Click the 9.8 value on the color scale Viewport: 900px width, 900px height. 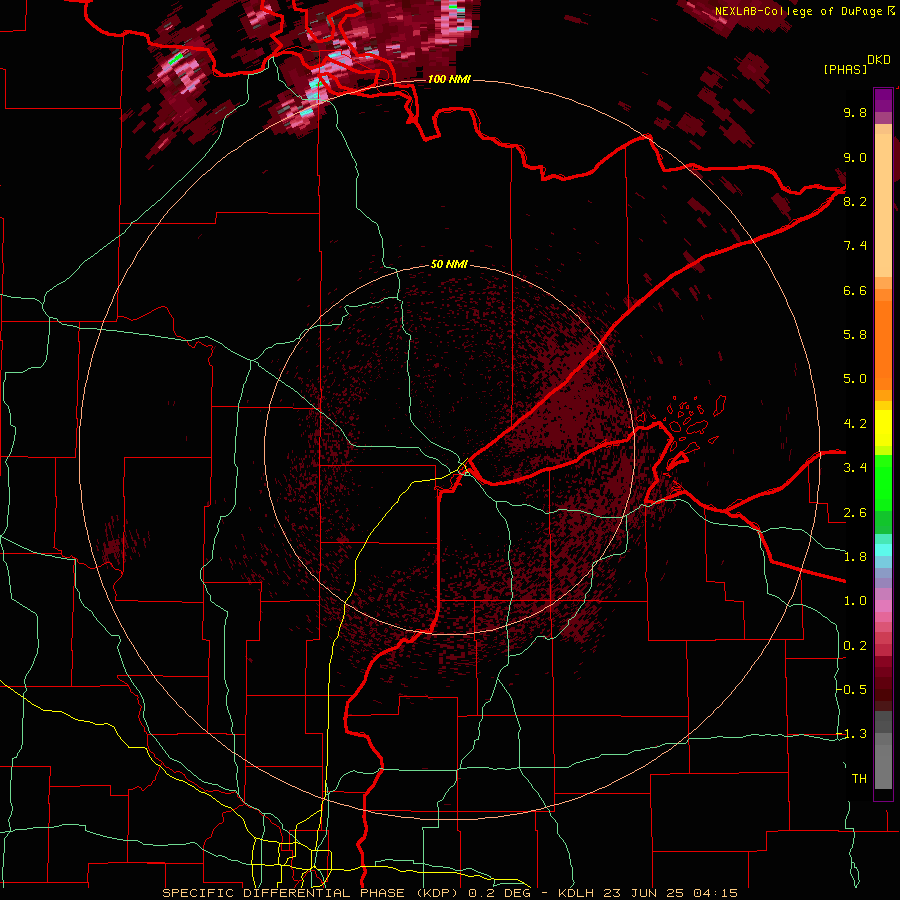coord(855,112)
